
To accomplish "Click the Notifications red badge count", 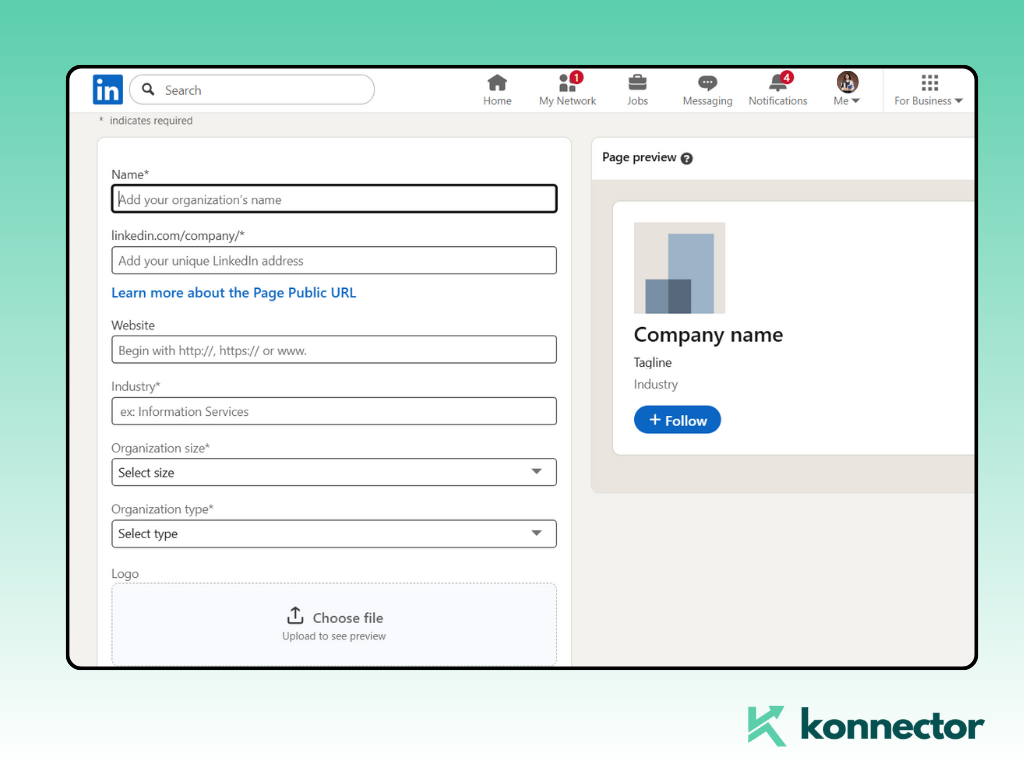I will 787,78.
